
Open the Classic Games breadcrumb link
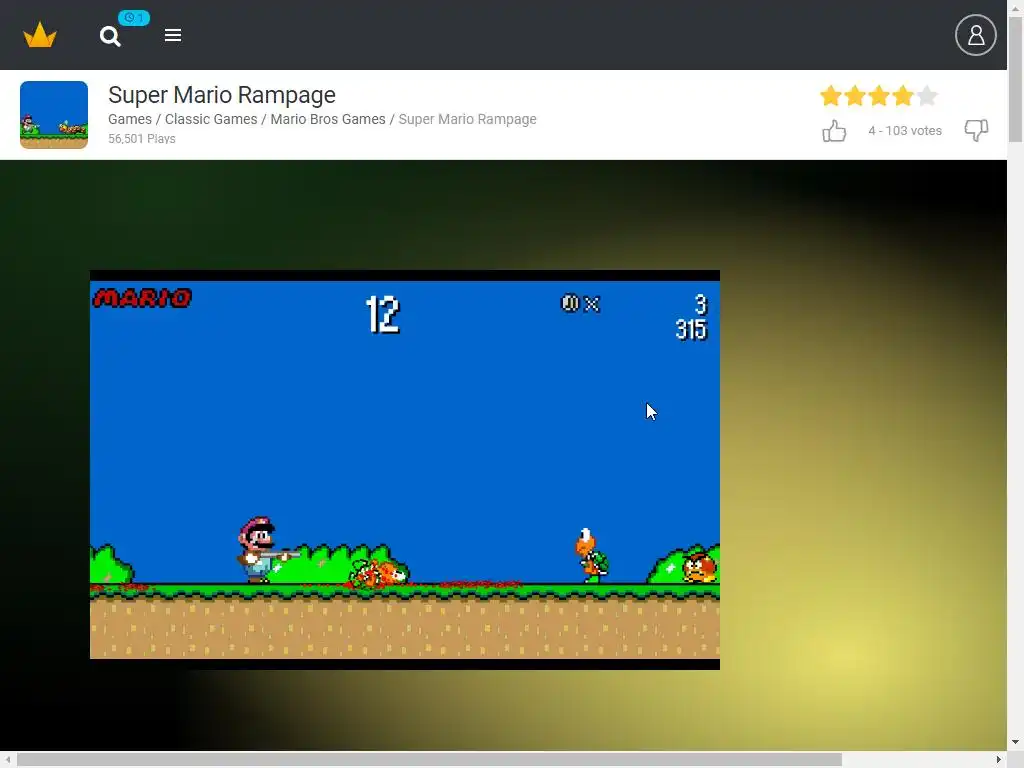pyautogui.click(x=211, y=119)
